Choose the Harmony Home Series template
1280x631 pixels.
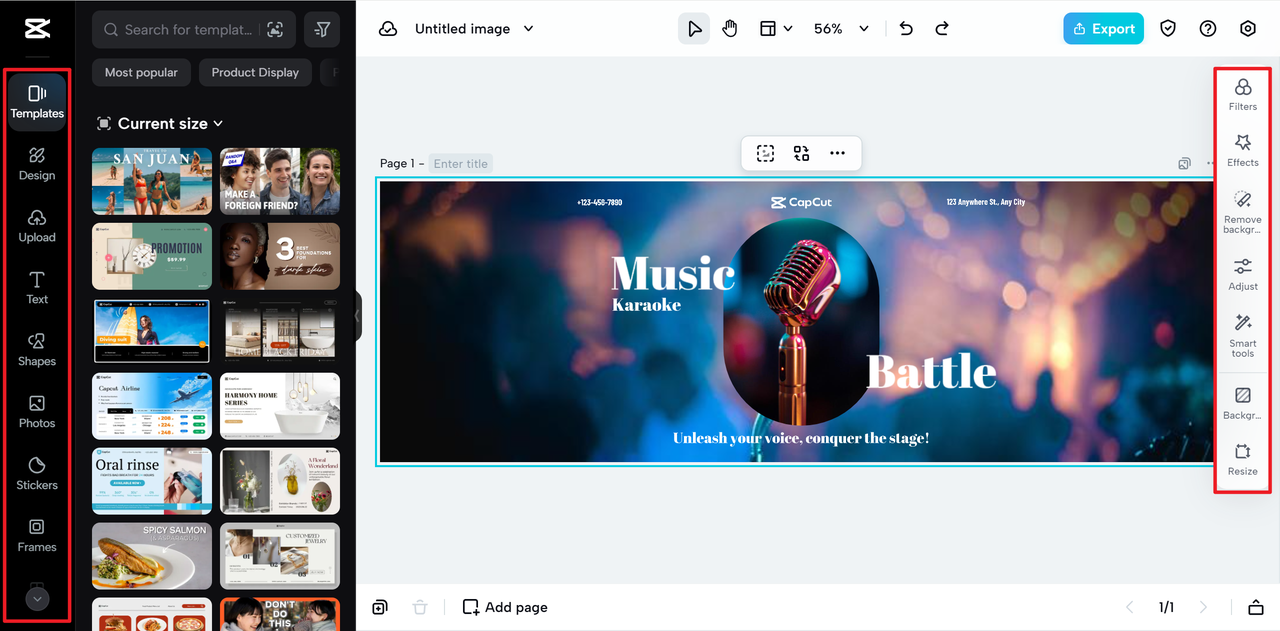[x=280, y=406]
